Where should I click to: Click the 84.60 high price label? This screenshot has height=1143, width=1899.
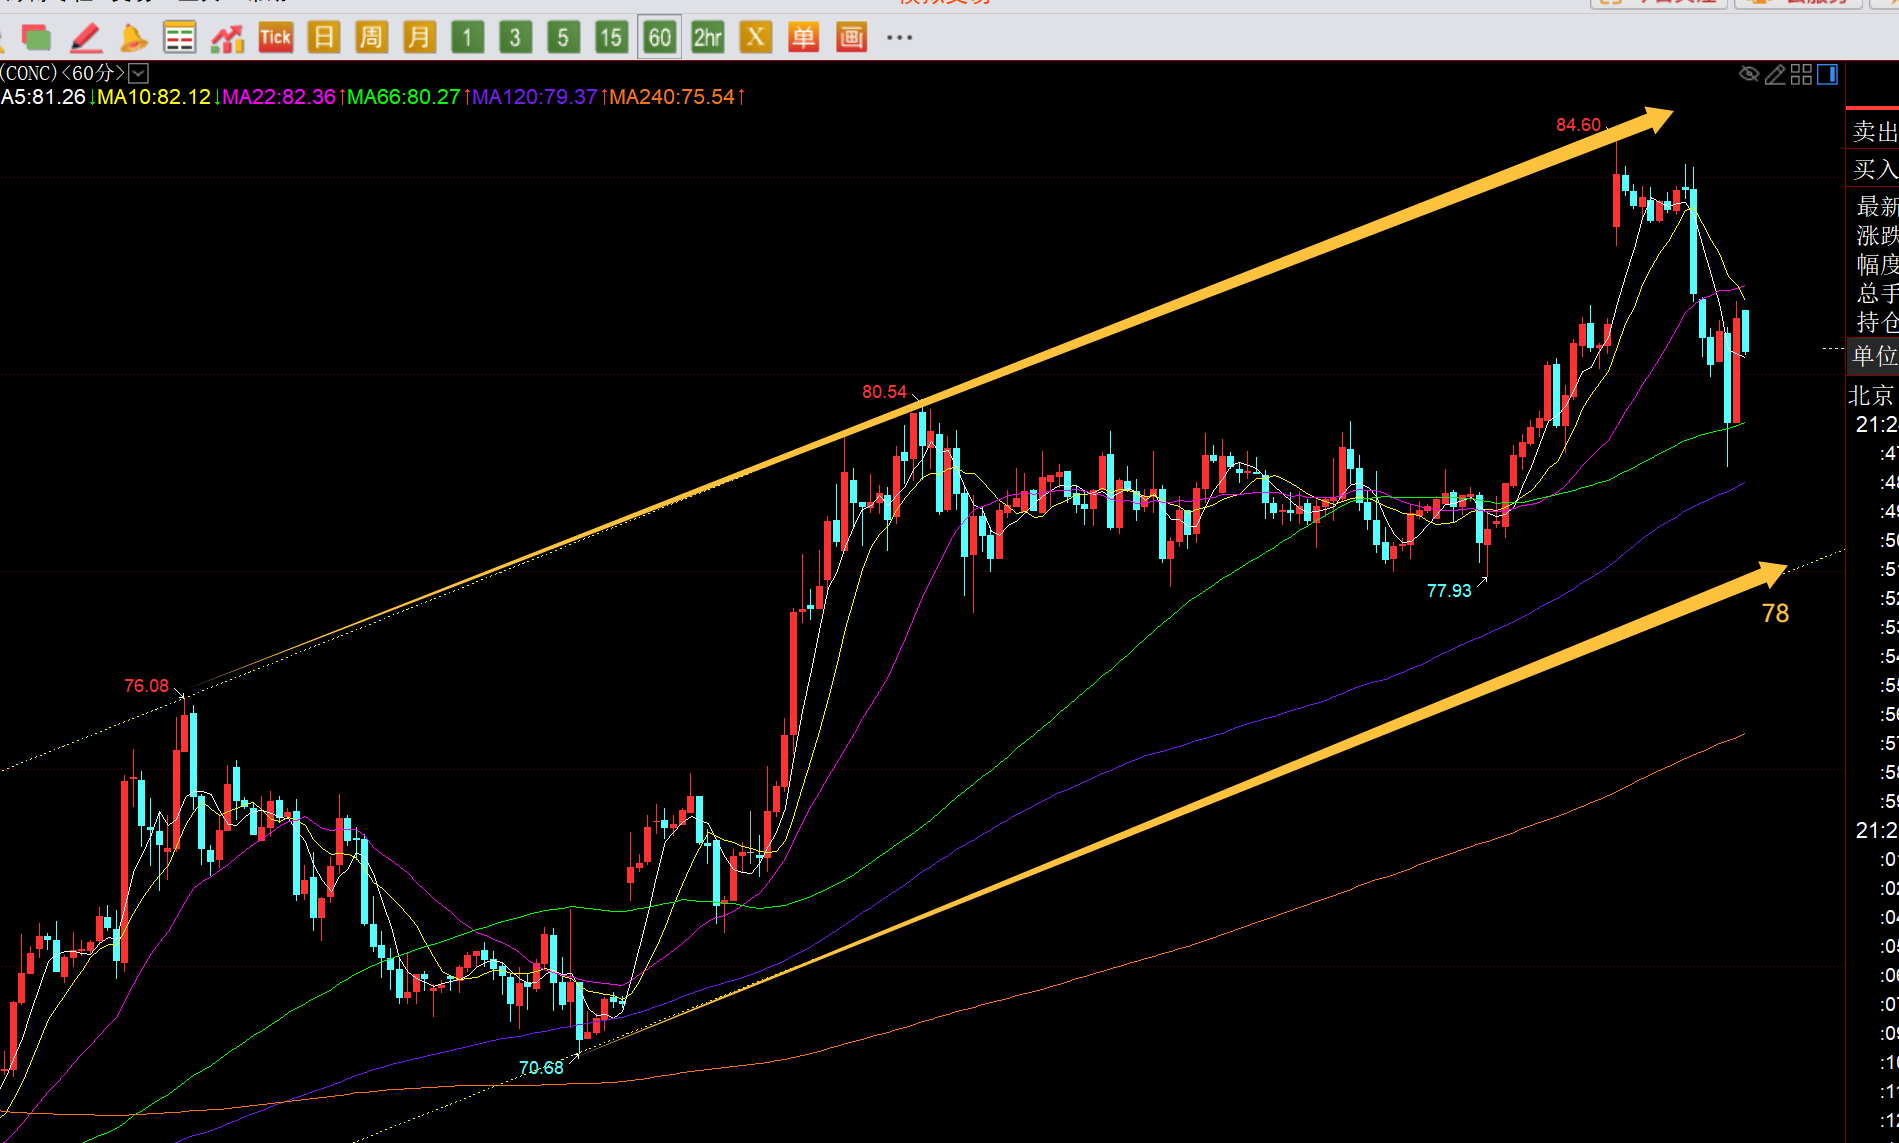(1578, 125)
